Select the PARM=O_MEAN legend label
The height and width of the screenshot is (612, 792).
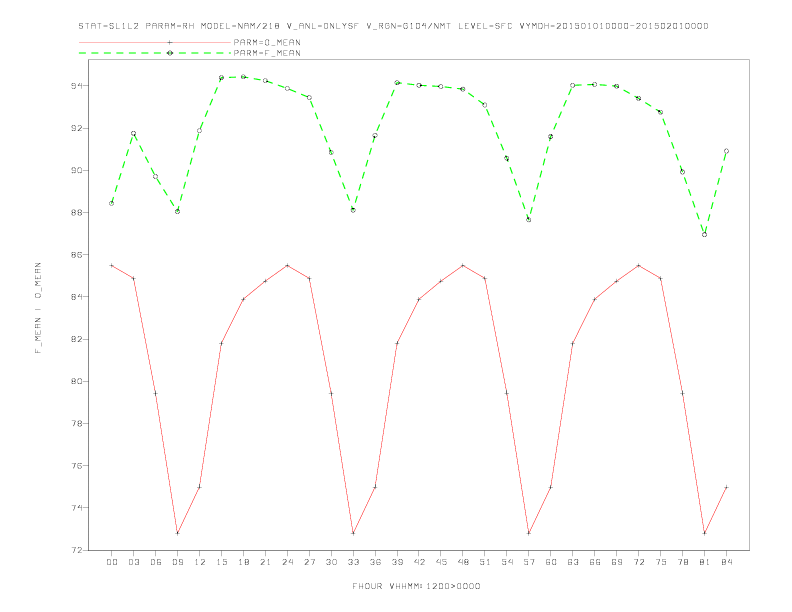click(x=267, y=42)
